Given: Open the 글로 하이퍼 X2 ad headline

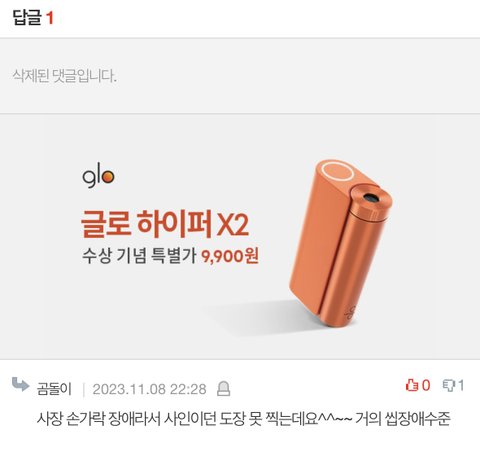Looking at the screenshot, I should tap(165, 224).
